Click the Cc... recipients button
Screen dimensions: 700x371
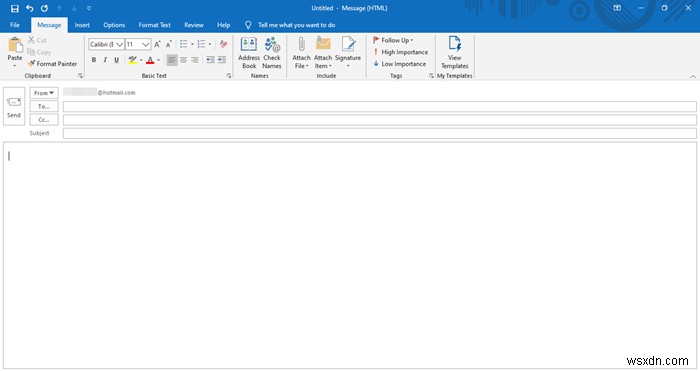pyautogui.click(x=44, y=120)
